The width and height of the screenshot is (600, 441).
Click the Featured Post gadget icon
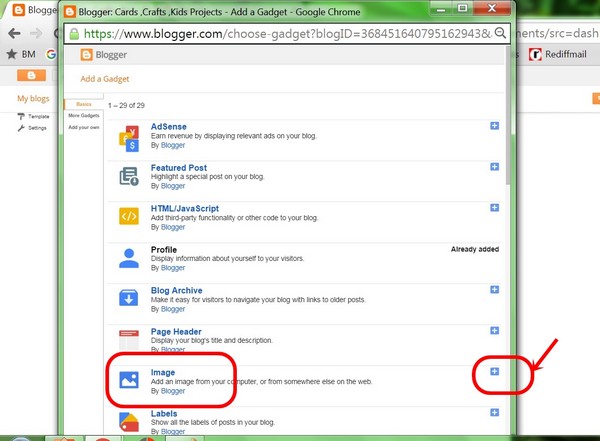(x=129, y=176)
